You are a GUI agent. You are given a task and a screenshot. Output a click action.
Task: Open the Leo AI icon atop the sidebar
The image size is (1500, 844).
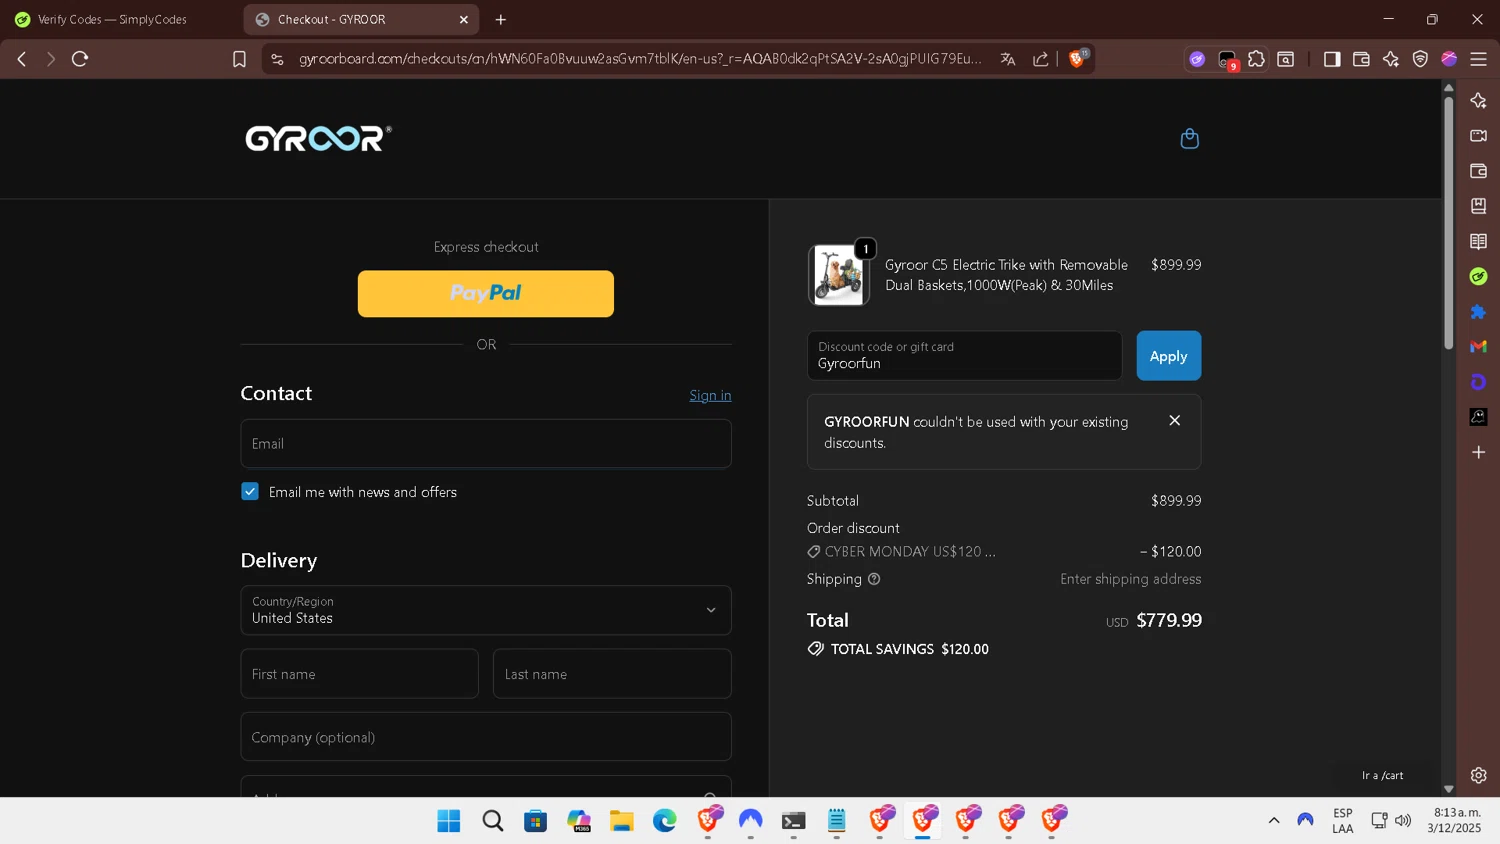(1478, 100)
